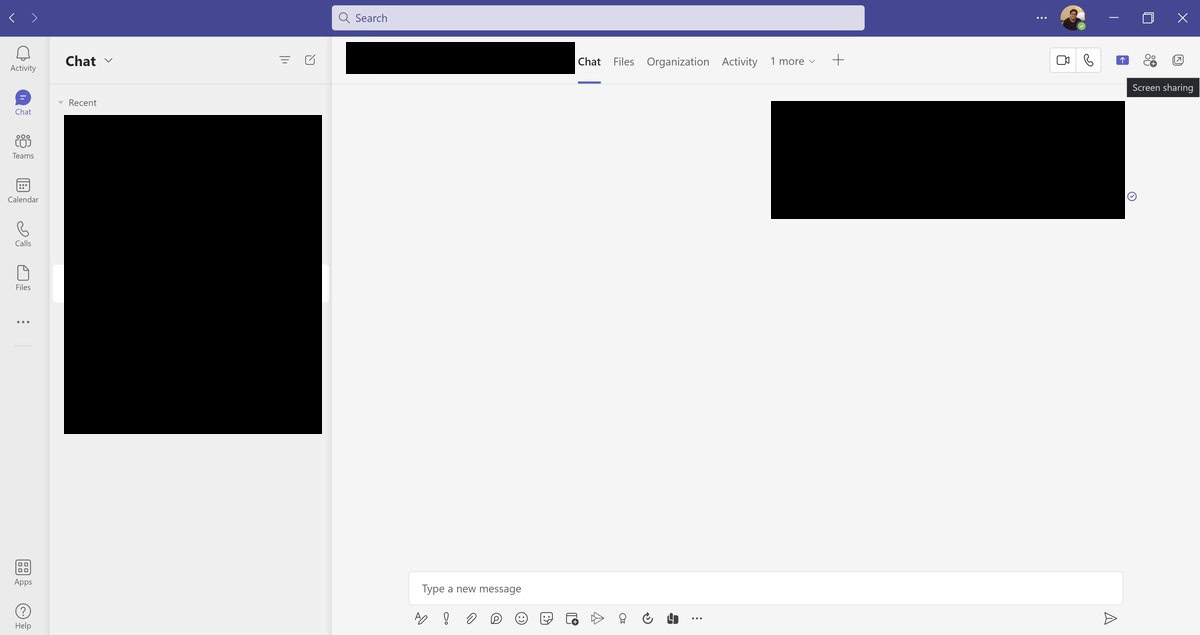Attach a file with paperclip
This screenshot has width=1200, height=635.
coord(471,618)
